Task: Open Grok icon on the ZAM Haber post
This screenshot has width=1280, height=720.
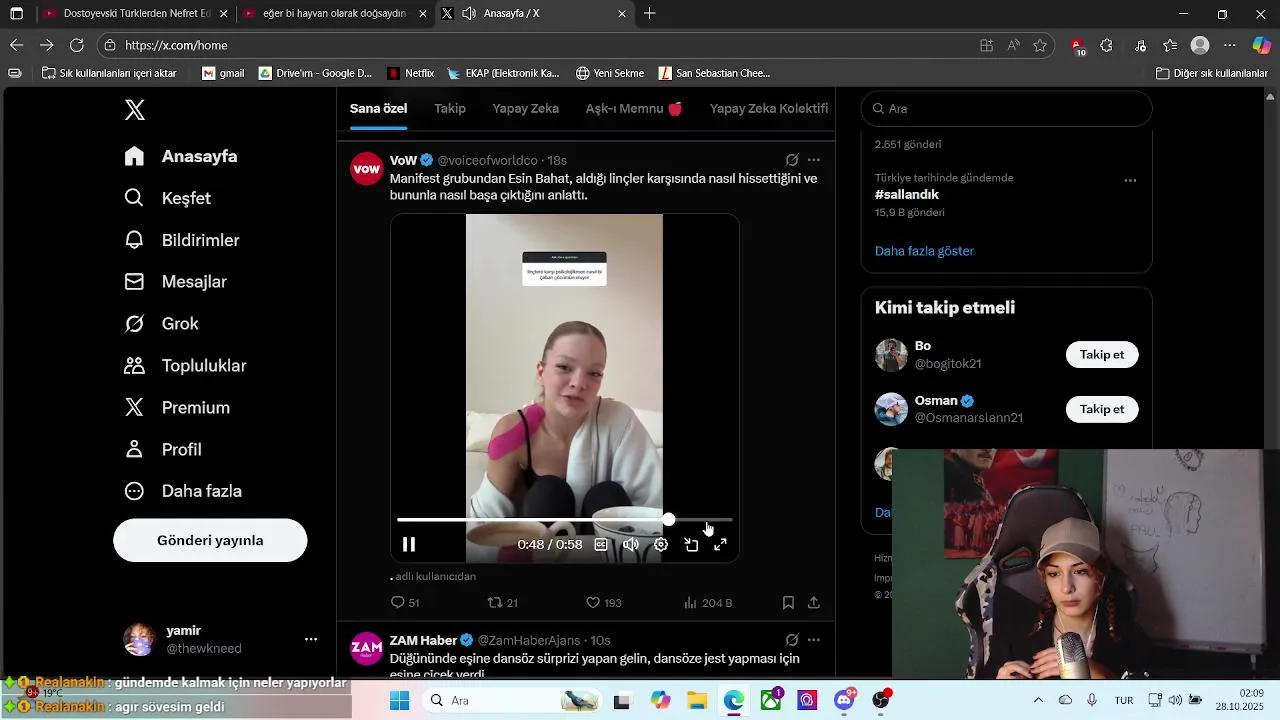Action: 792,640
